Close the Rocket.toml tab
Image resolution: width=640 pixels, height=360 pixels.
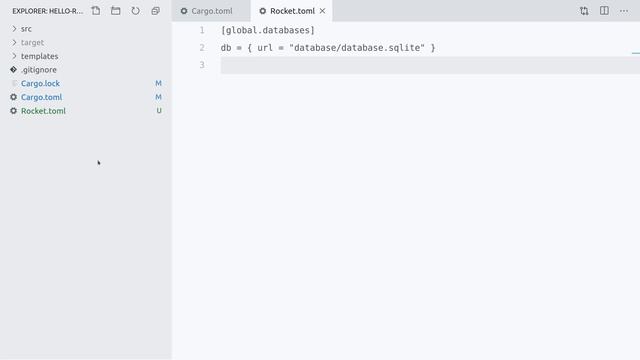click(322, 11)
